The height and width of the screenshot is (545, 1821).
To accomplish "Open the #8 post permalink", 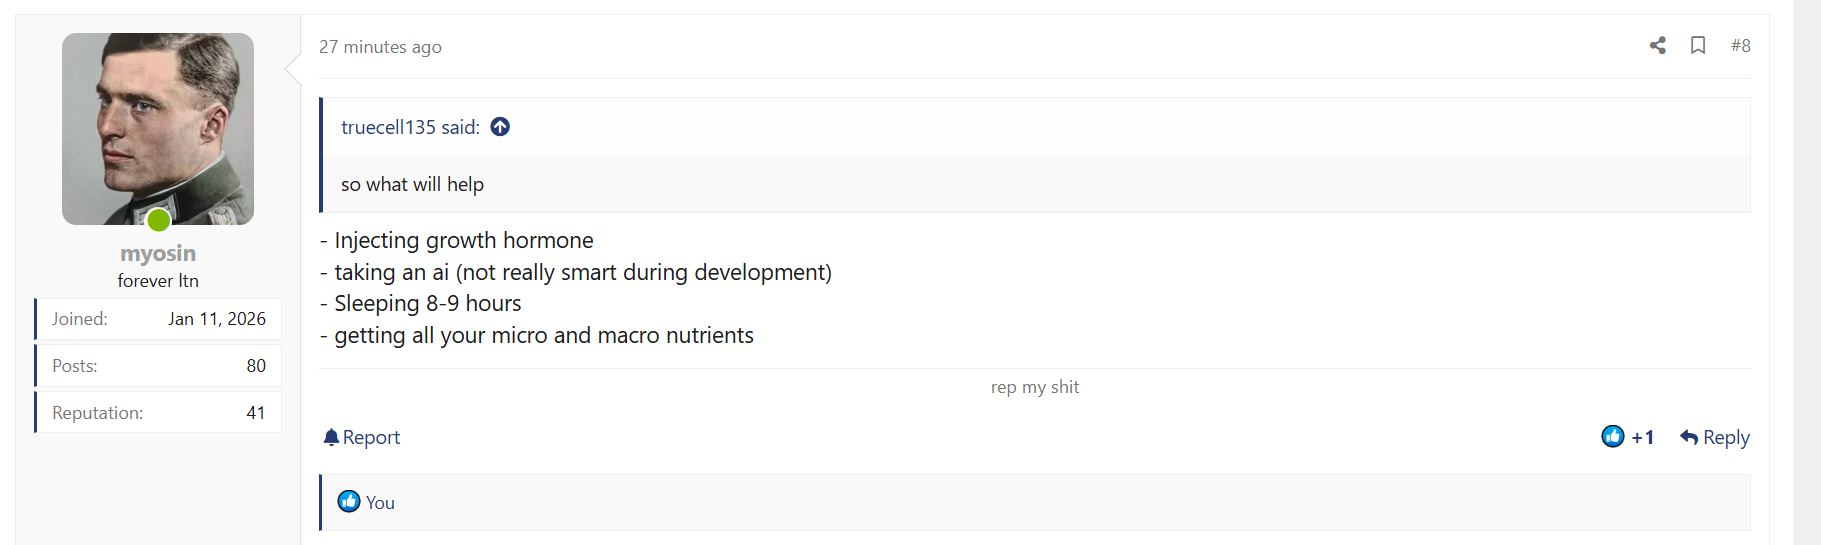I will coord(1740,45).
